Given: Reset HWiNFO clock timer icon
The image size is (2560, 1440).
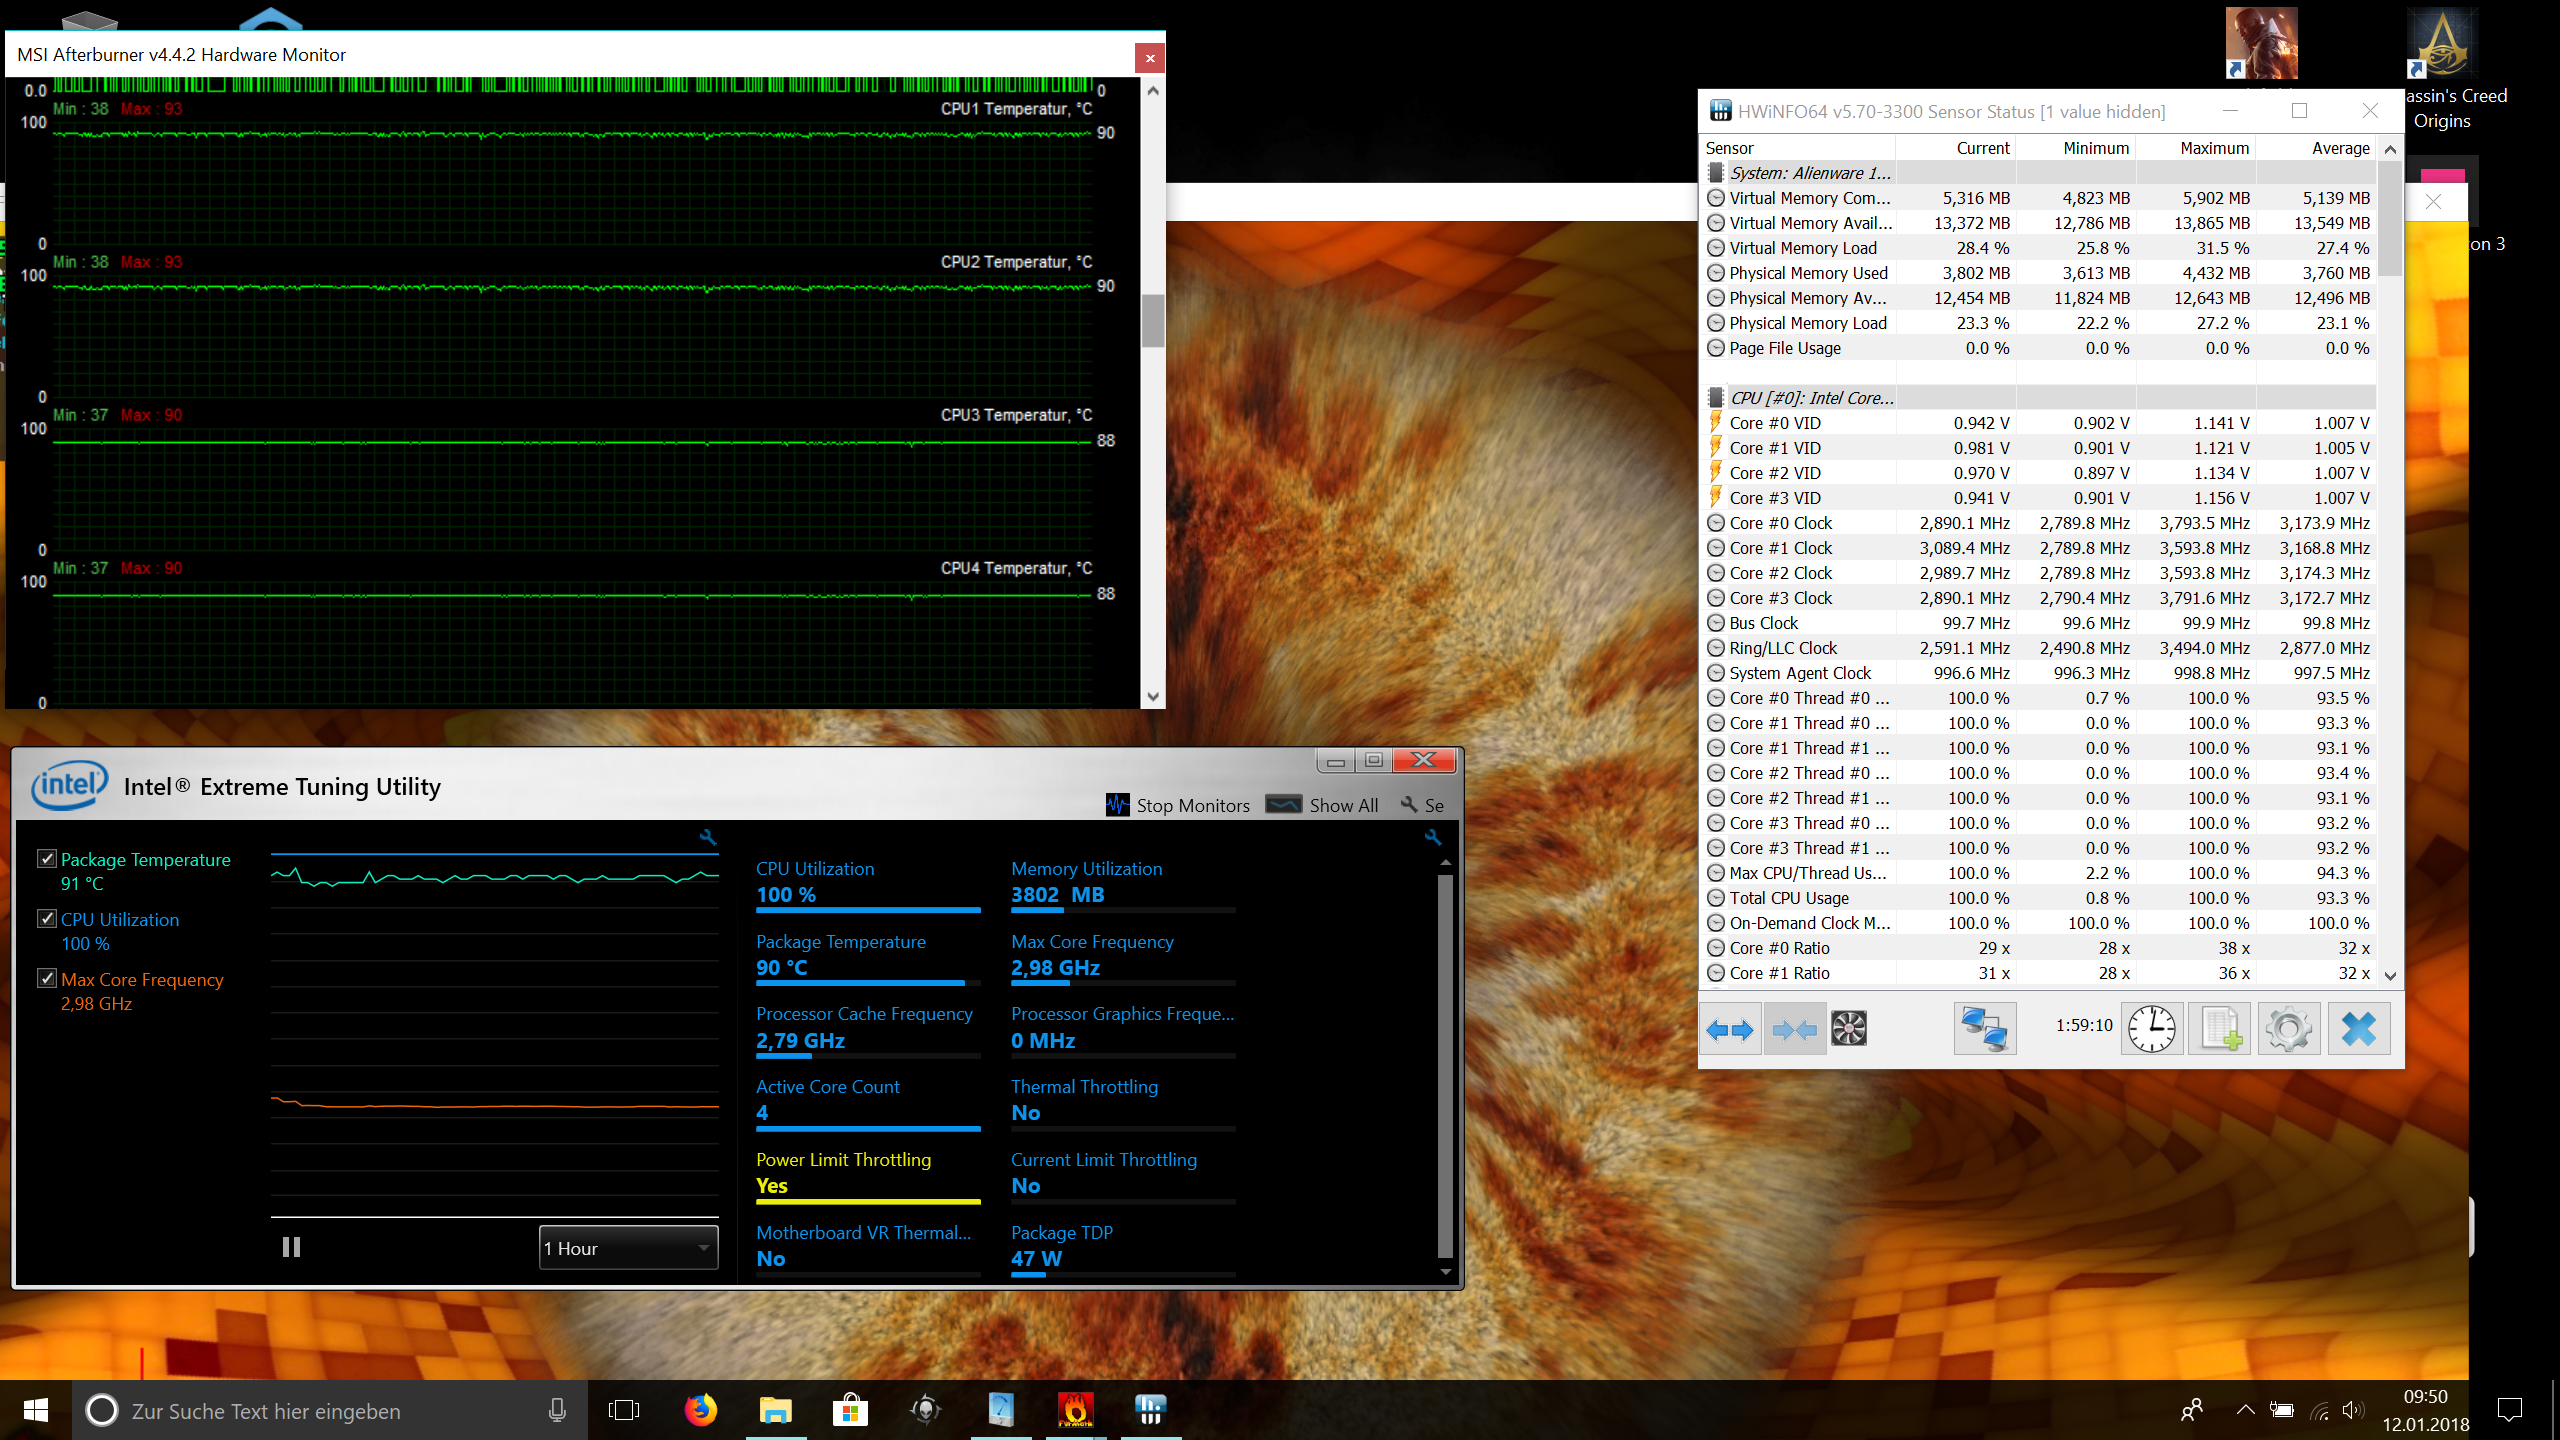Looking at the screenshot, I should point(2151,1028).
